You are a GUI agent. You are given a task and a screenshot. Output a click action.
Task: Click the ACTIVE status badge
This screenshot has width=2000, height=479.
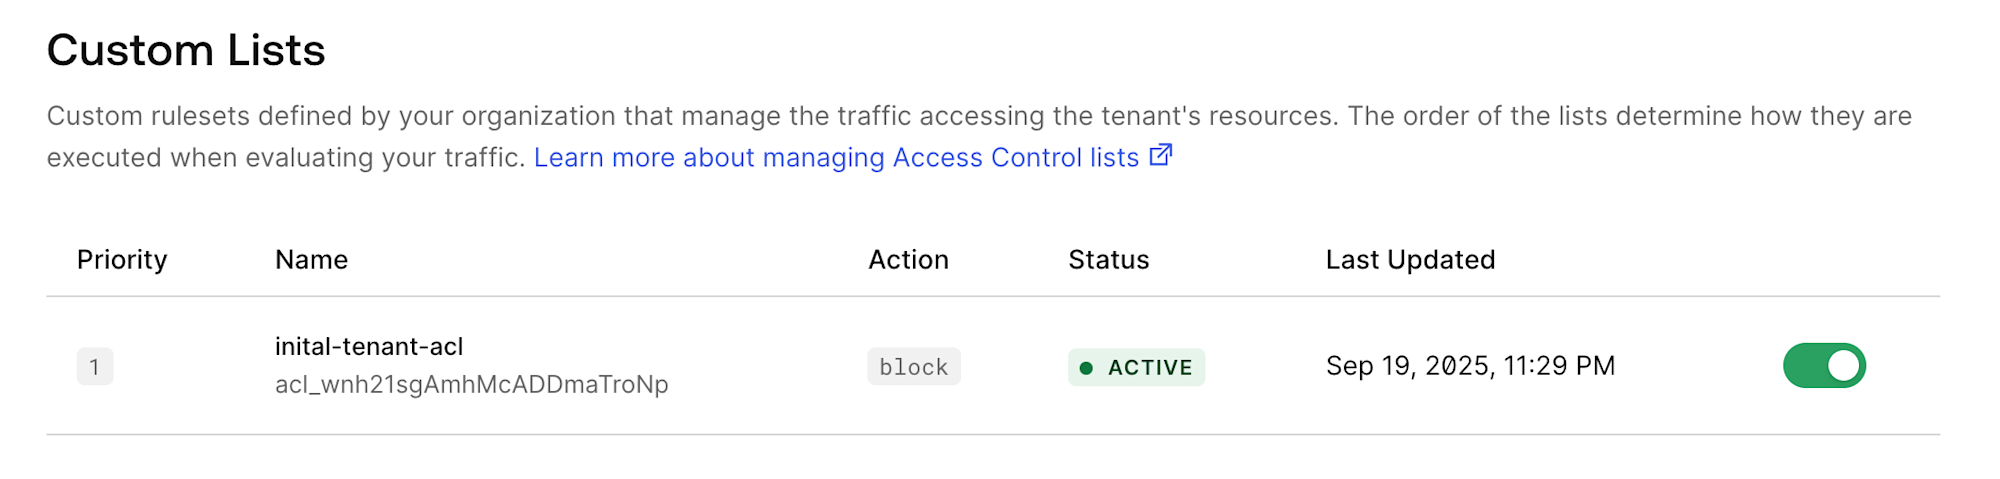point(1136,367)
